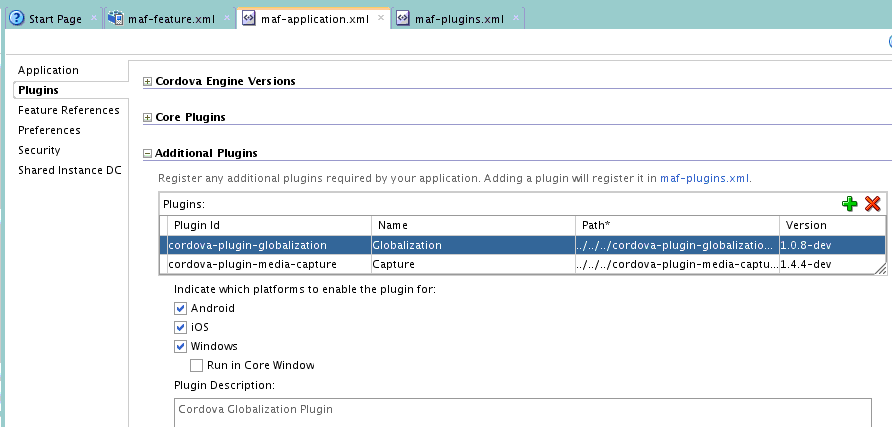Click the maf-application.xml tab file icon
The height and width of the screenshot is (427, 892).
(x=249, y=18)
